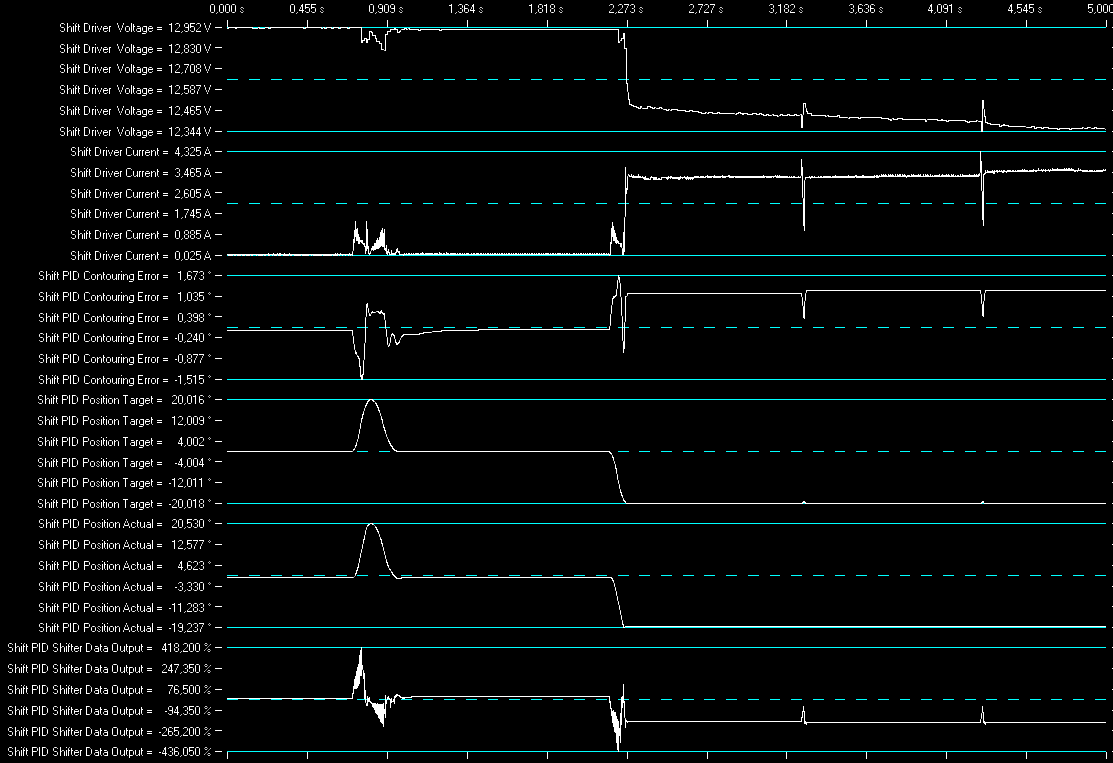Click the 0,000 s time origin label
The width and height of the screenshot is (1113, 763).
pyautogui.click(x=227, y=9)
